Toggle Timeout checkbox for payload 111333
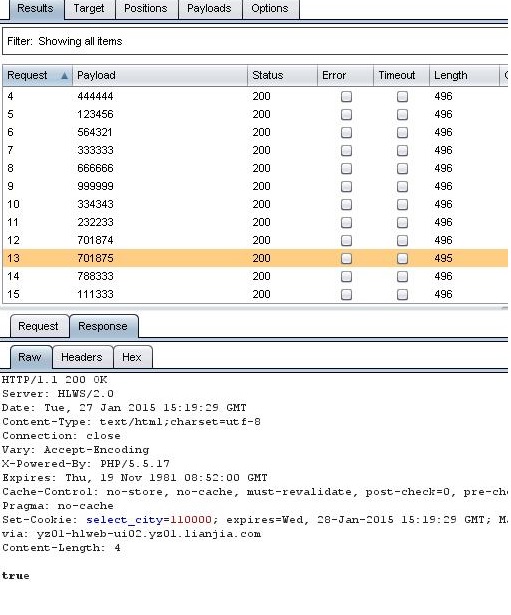This screenshot has height=615, width=511. coord(402,295)
